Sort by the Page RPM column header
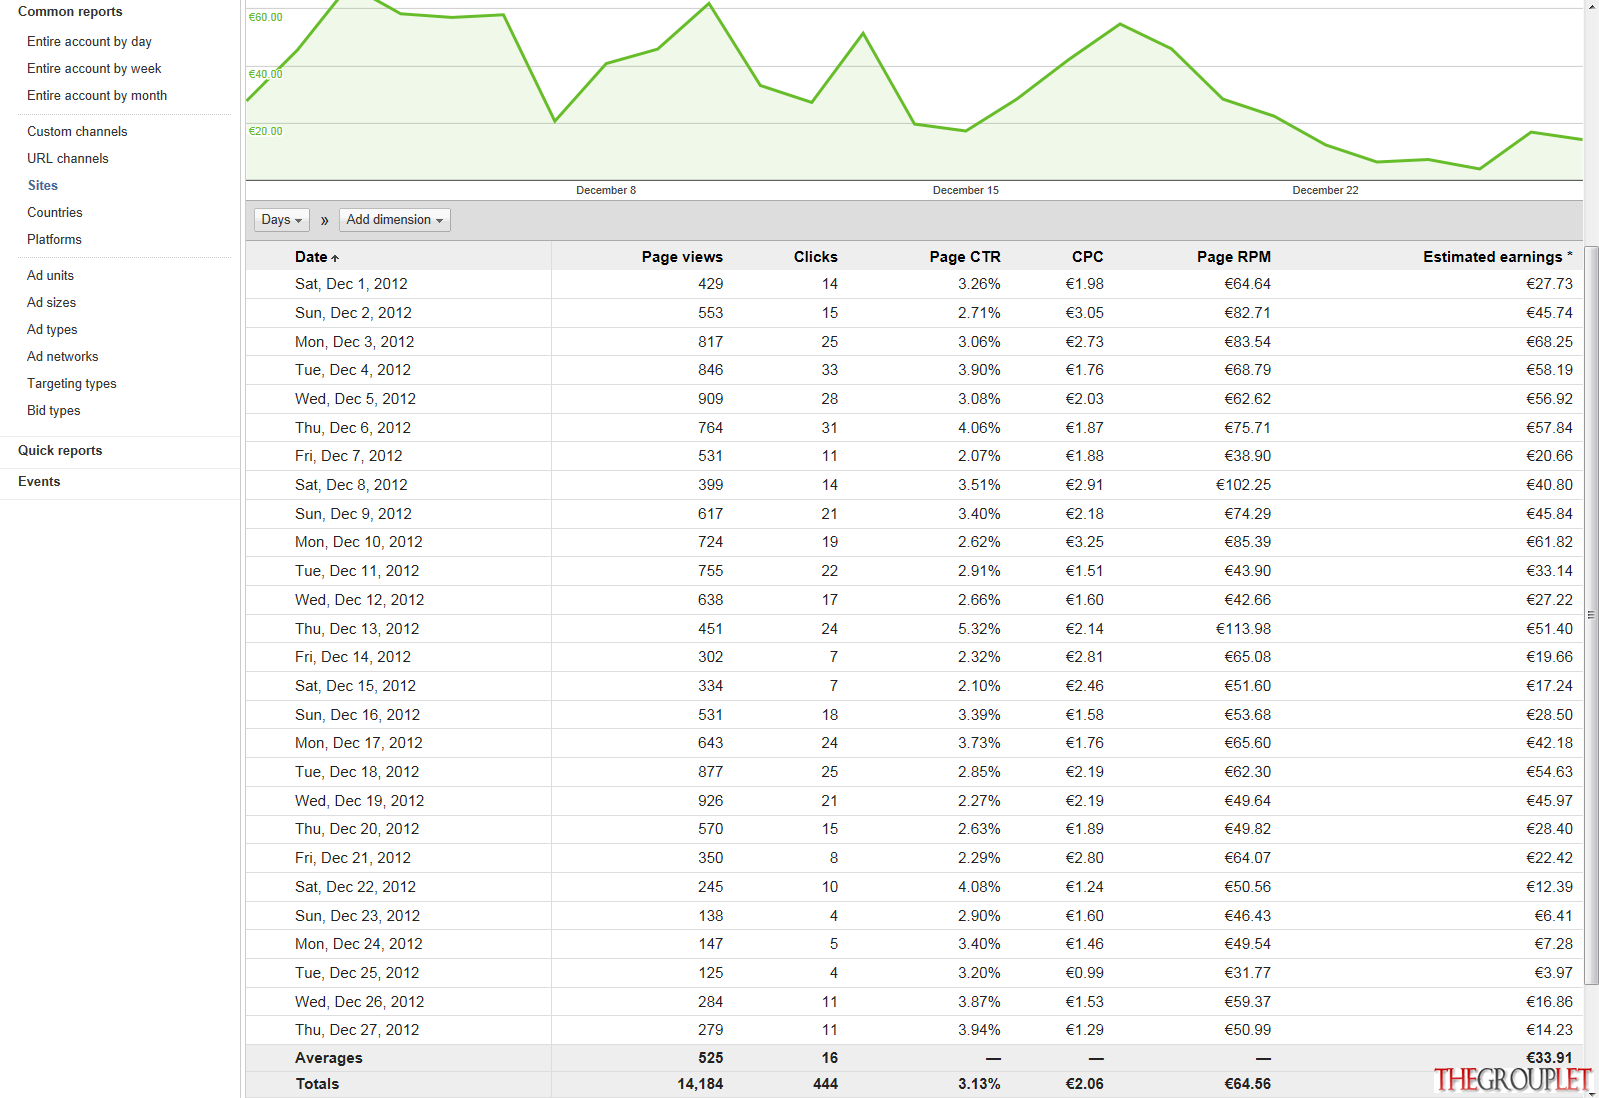 1234,257
